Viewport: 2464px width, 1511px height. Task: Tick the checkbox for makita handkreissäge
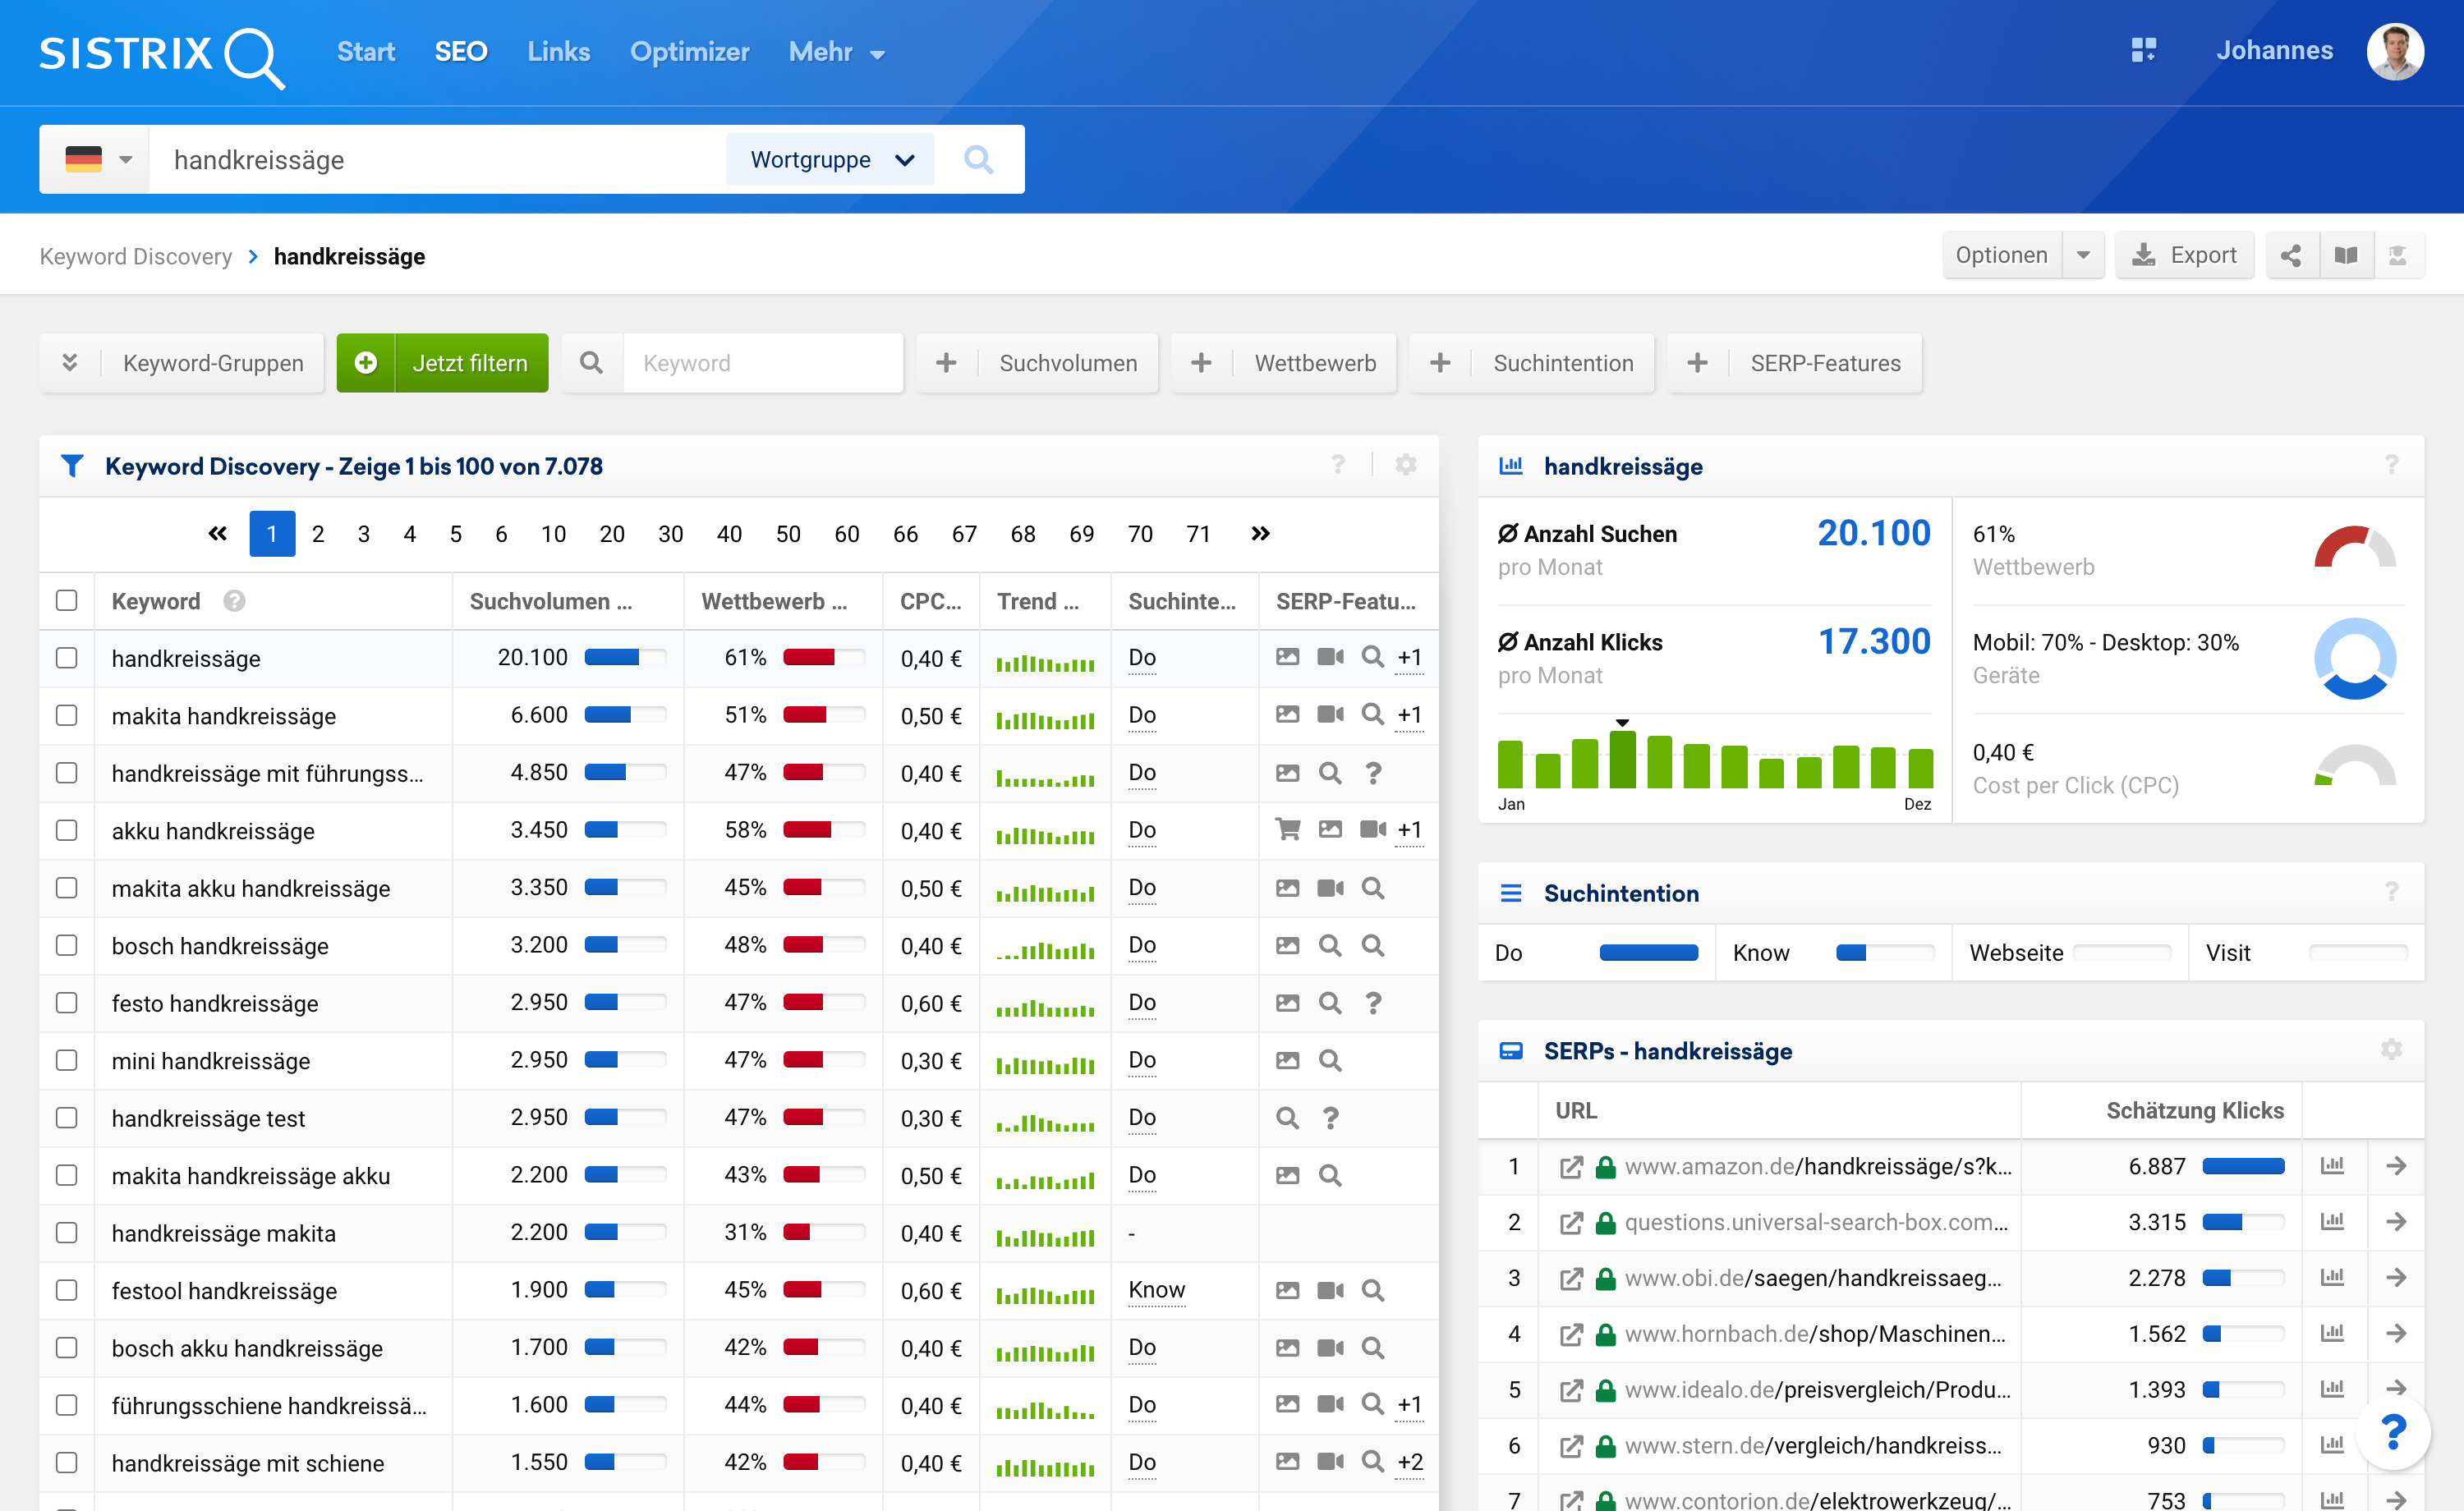(x=67, y=716)
